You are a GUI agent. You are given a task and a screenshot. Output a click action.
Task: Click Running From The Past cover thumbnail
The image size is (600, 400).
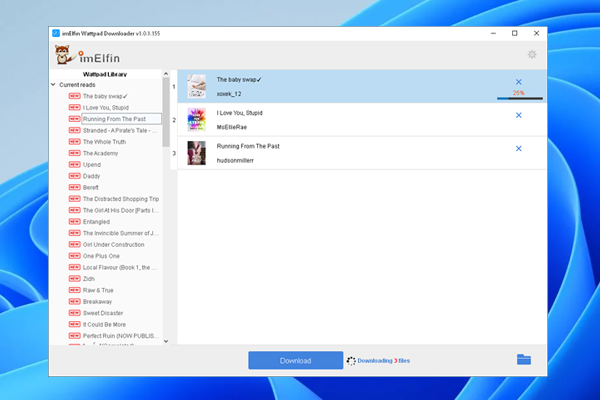coord(196,153)
